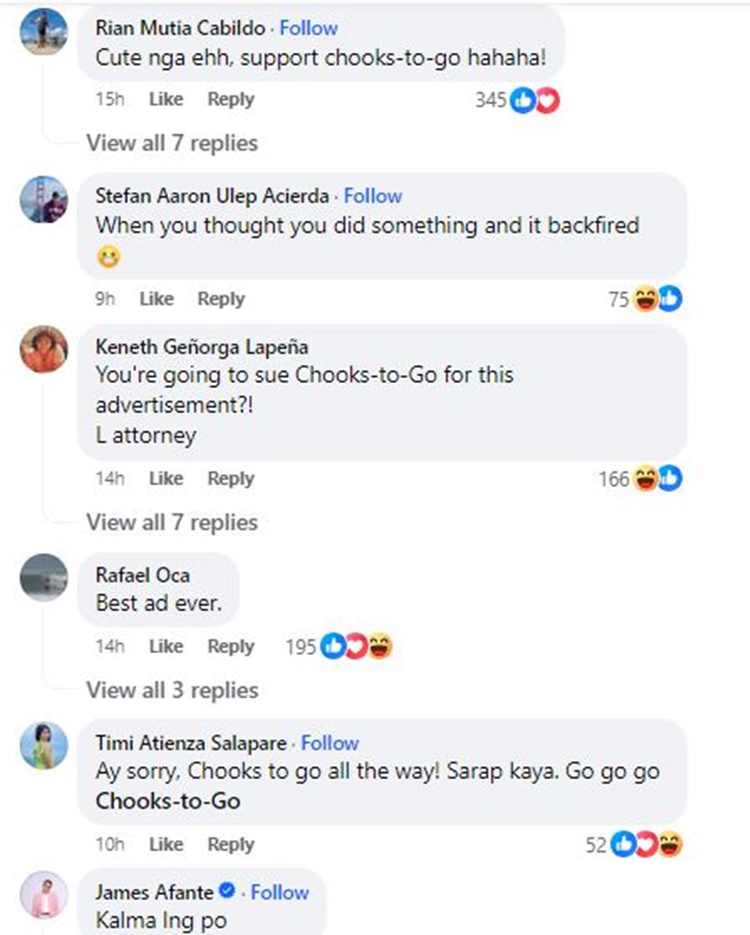
Task: Follow Rian Mutia Cabildo
Action: 309,28
